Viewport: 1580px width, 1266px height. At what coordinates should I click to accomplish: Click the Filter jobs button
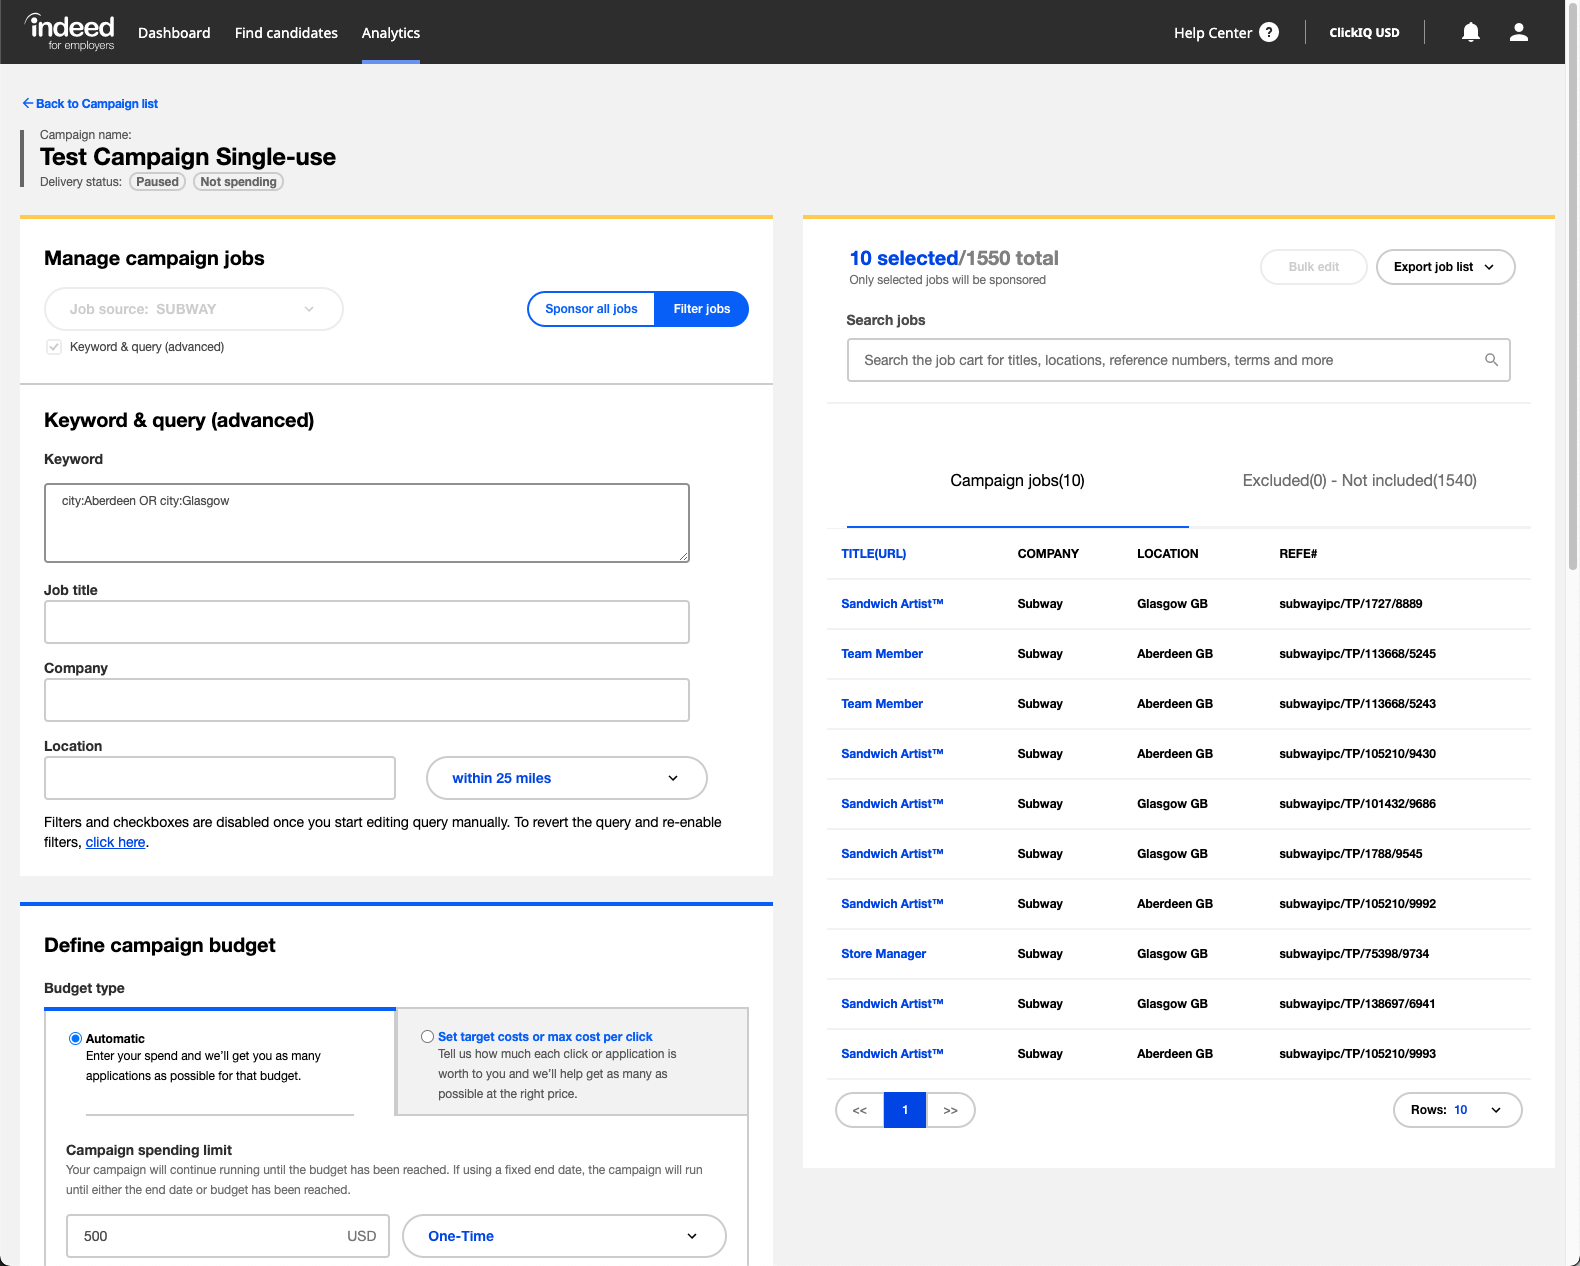click(x=702, y=309)
